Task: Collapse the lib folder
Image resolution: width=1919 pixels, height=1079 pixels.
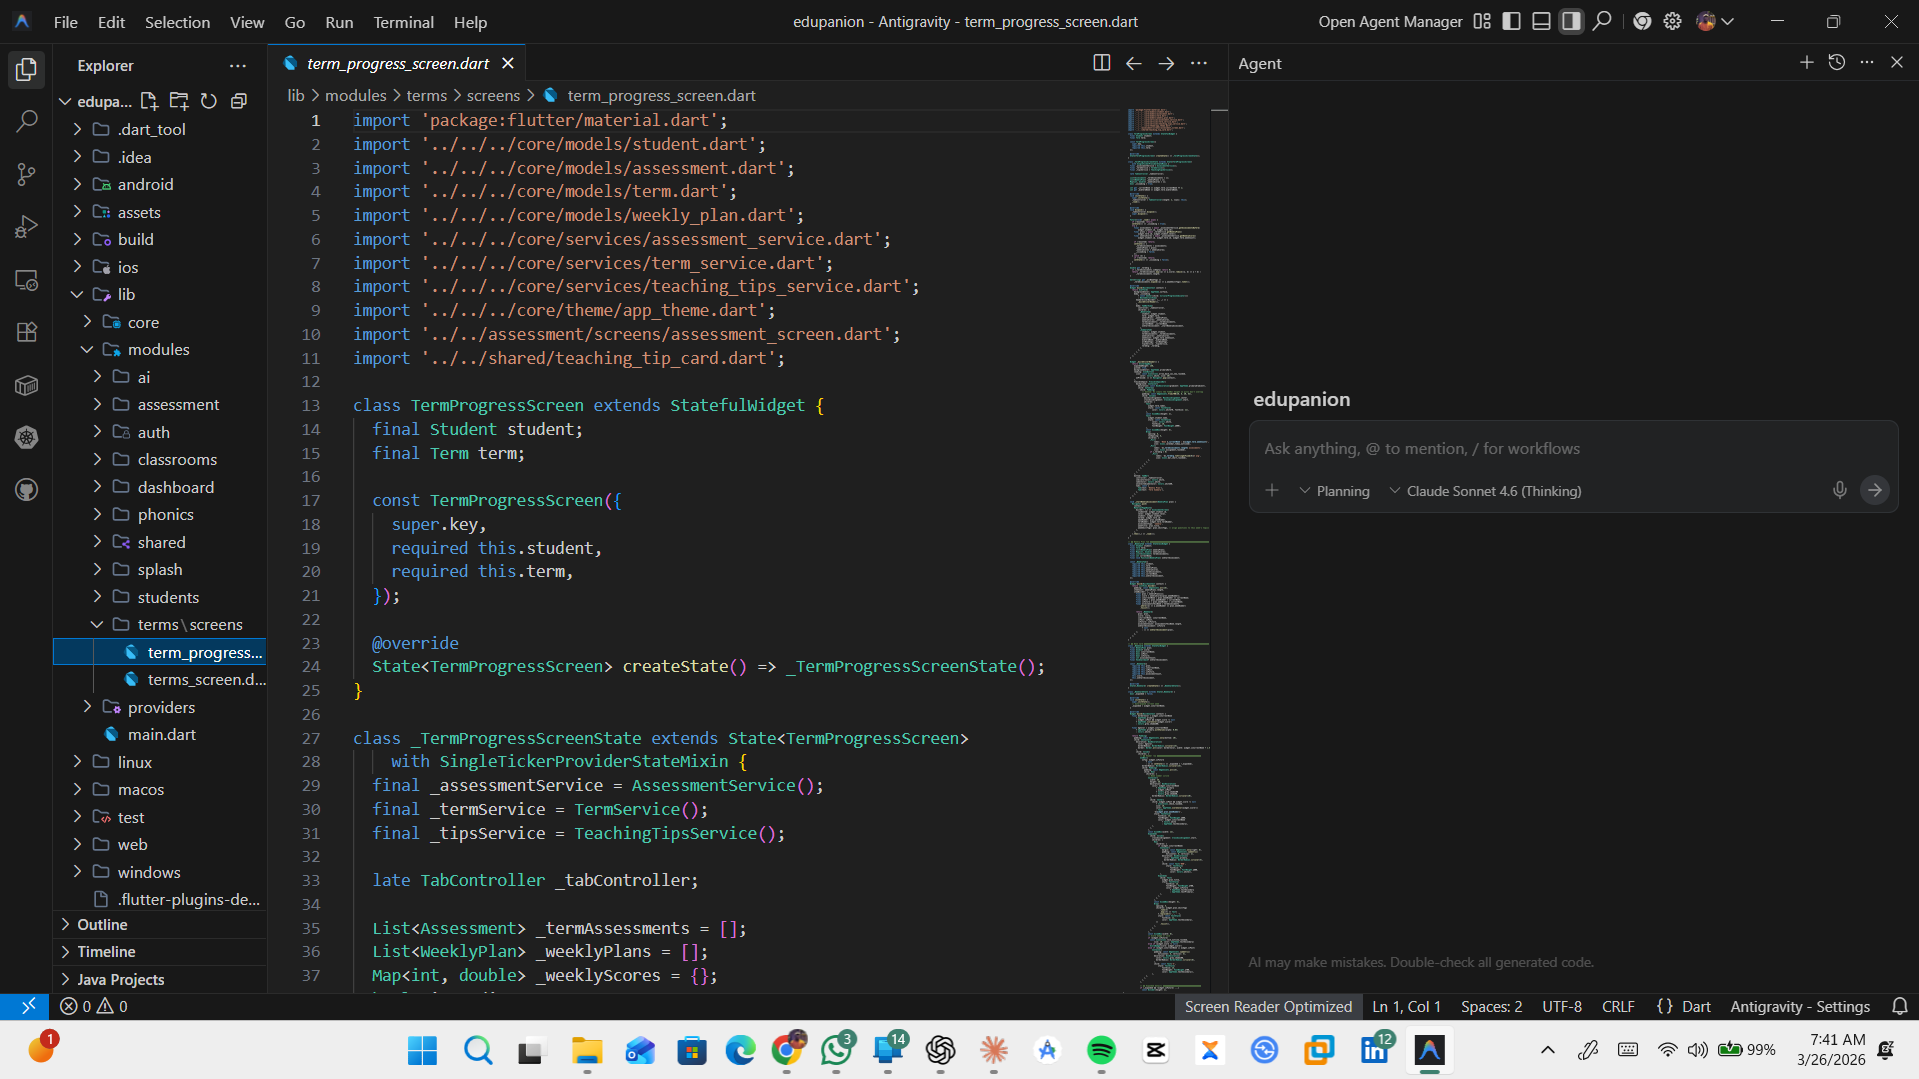Action: click(126, 294)
